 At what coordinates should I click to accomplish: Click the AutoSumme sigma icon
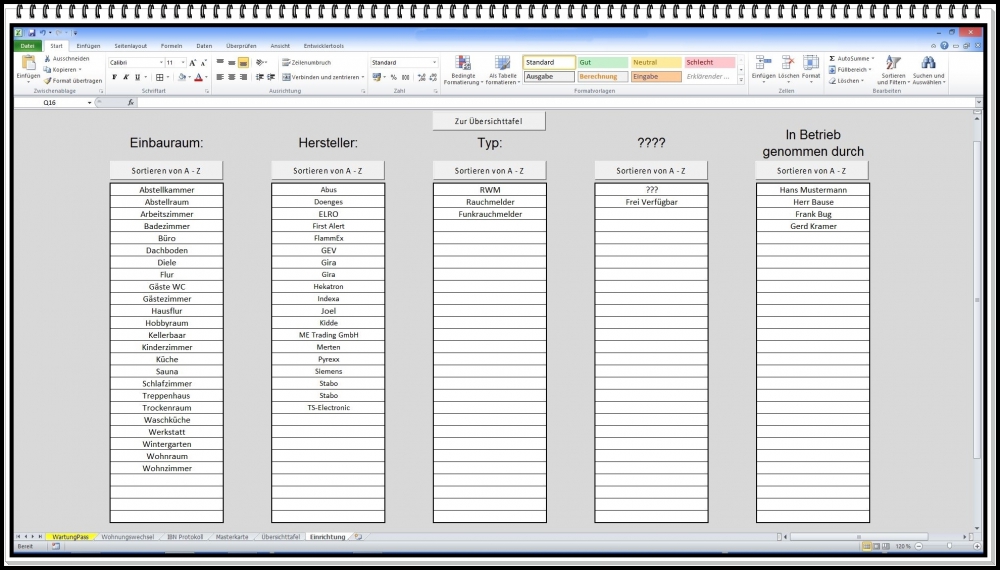tap(832, 59)
